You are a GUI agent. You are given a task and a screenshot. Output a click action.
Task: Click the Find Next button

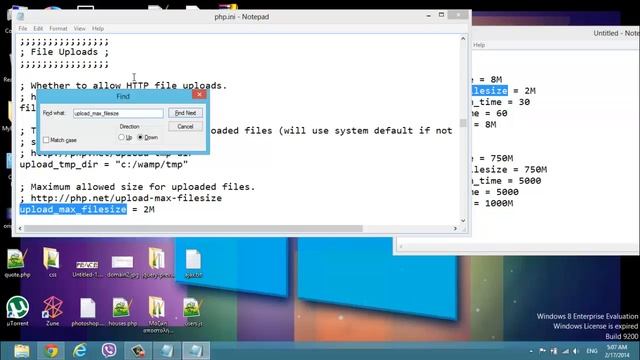185,113
